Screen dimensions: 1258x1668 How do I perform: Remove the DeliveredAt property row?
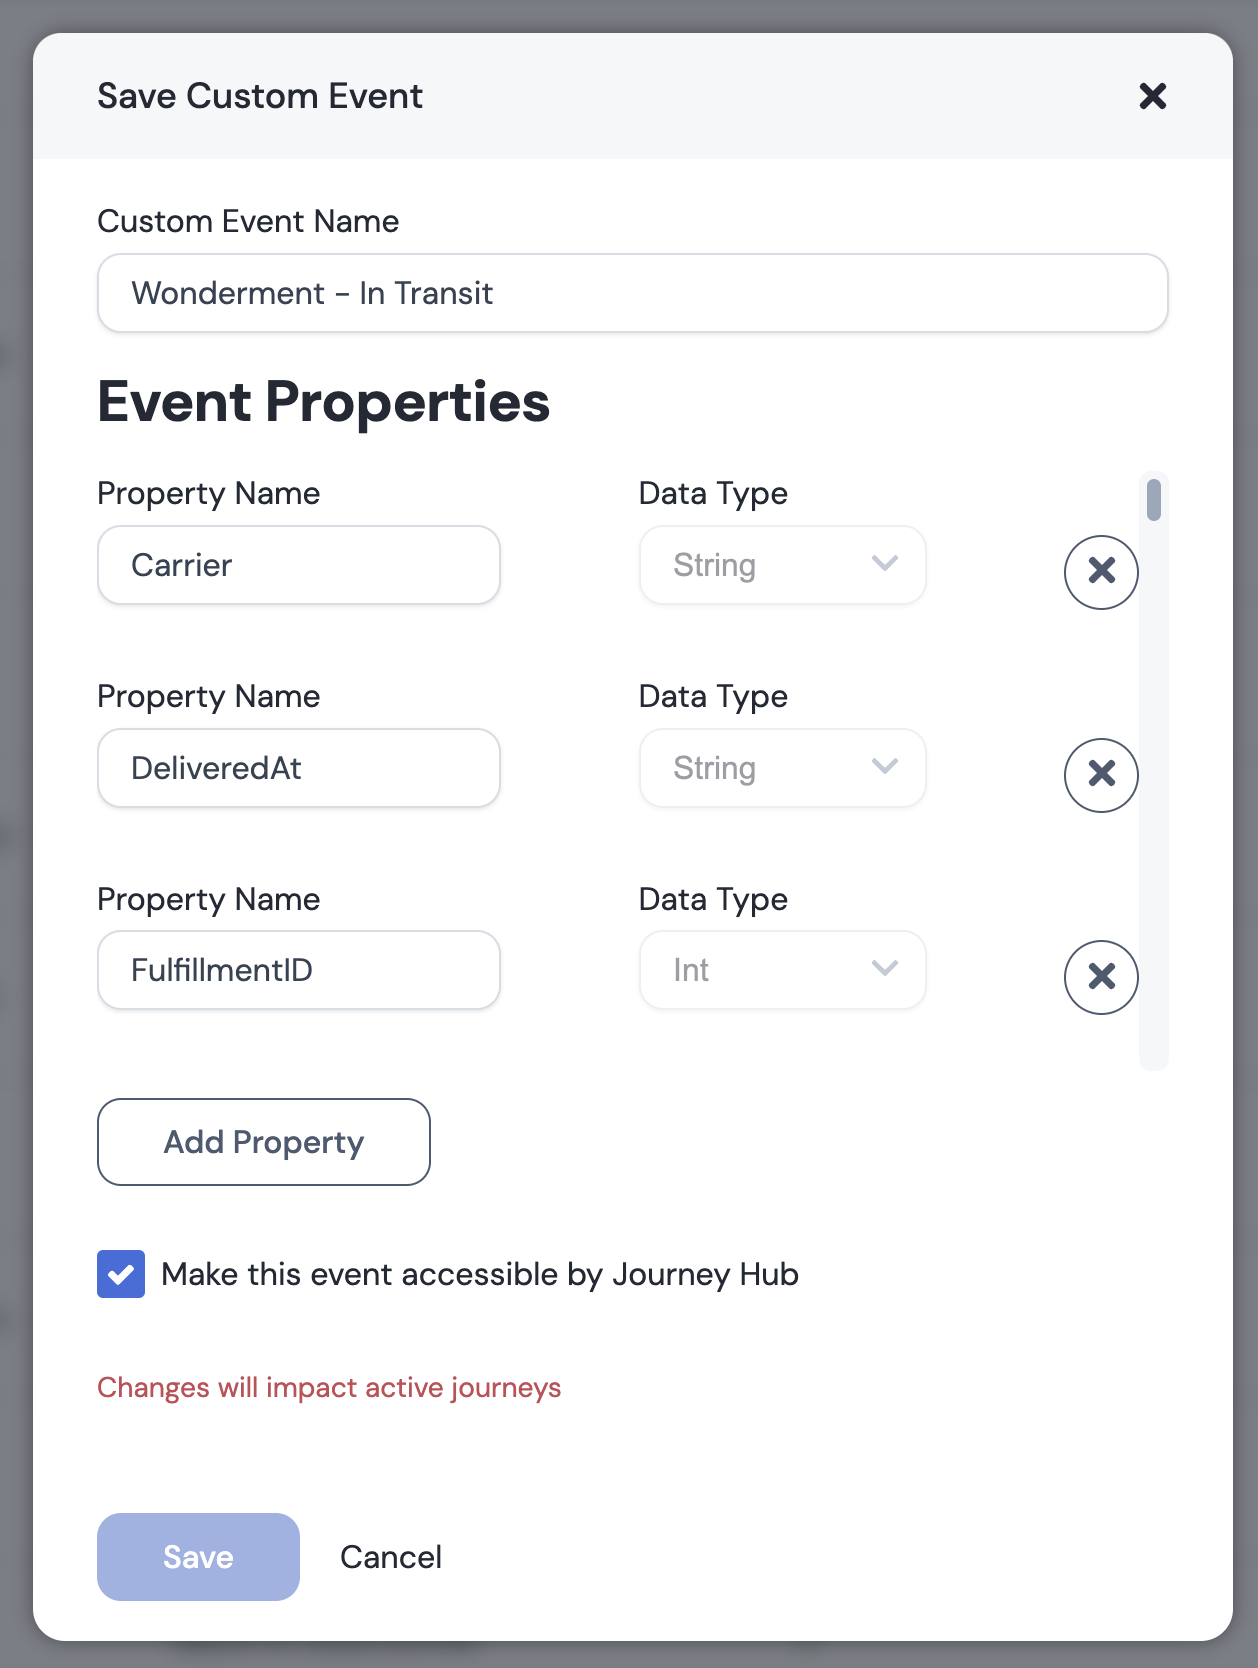[x=1101, y=775]
